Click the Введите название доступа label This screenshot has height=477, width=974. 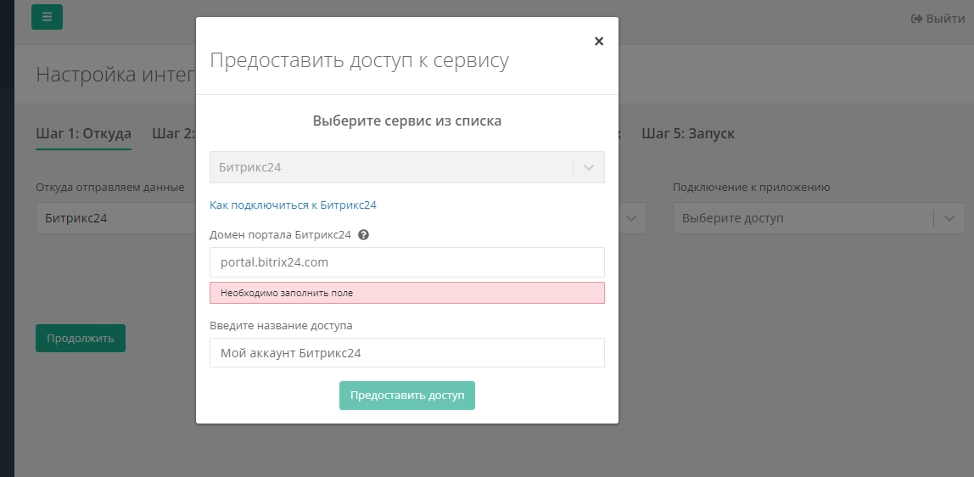281,325
